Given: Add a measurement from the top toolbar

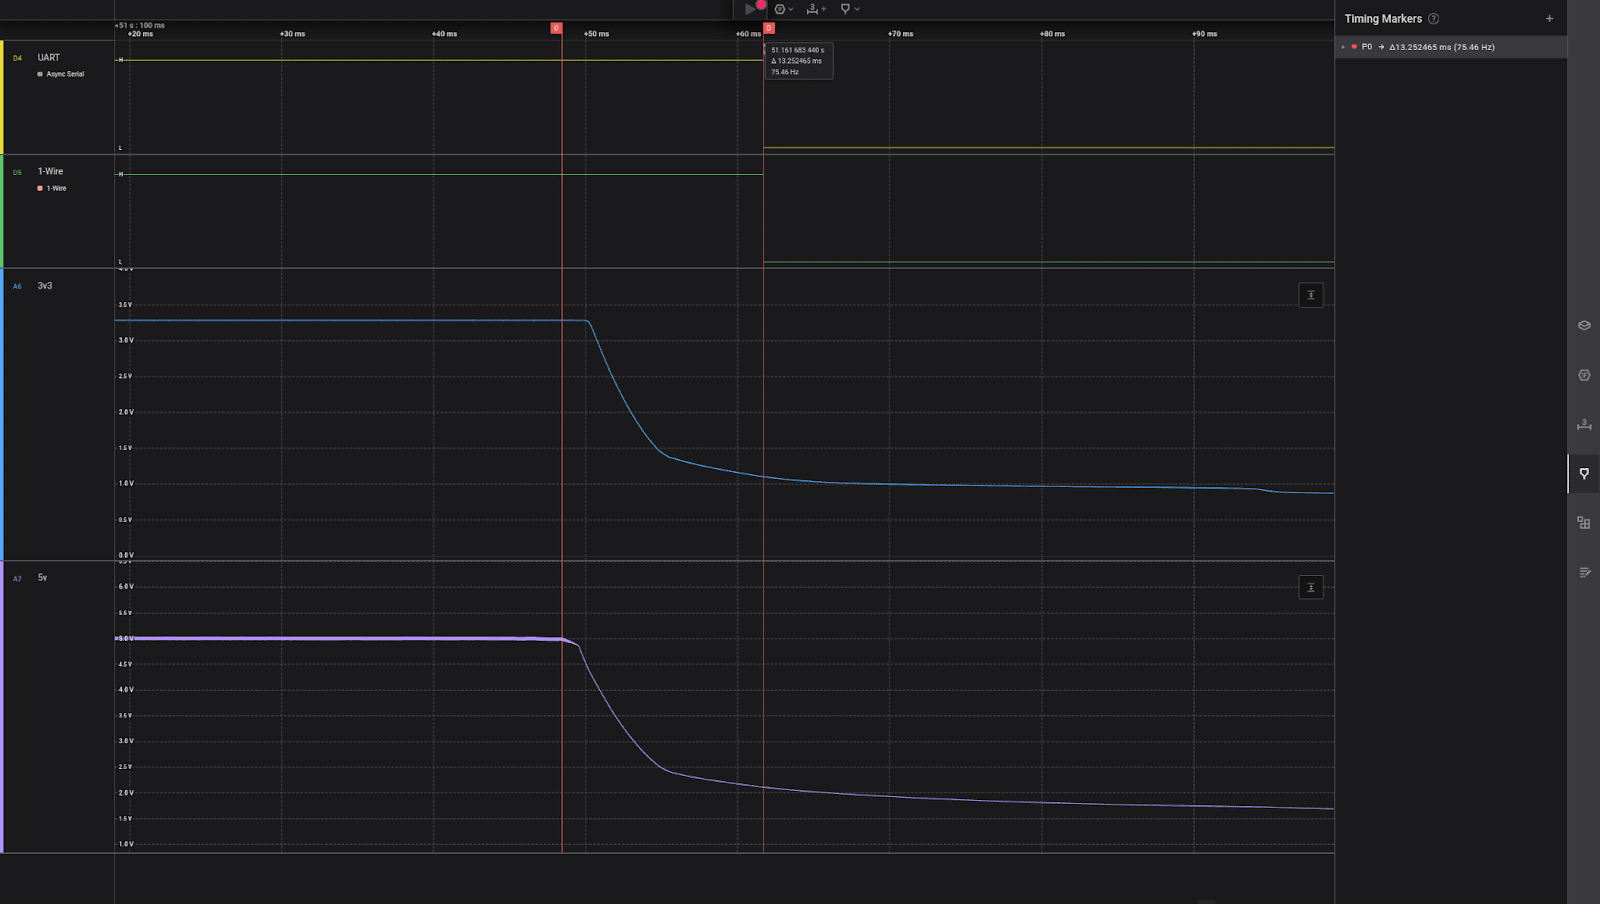Looking at the screenshot, I should click(x=816, y=9).
